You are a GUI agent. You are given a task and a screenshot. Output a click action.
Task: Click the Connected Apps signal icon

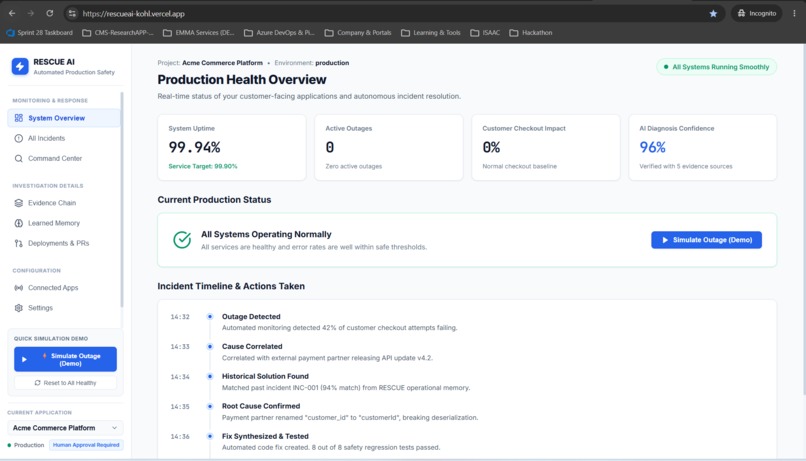click(19, 288)
